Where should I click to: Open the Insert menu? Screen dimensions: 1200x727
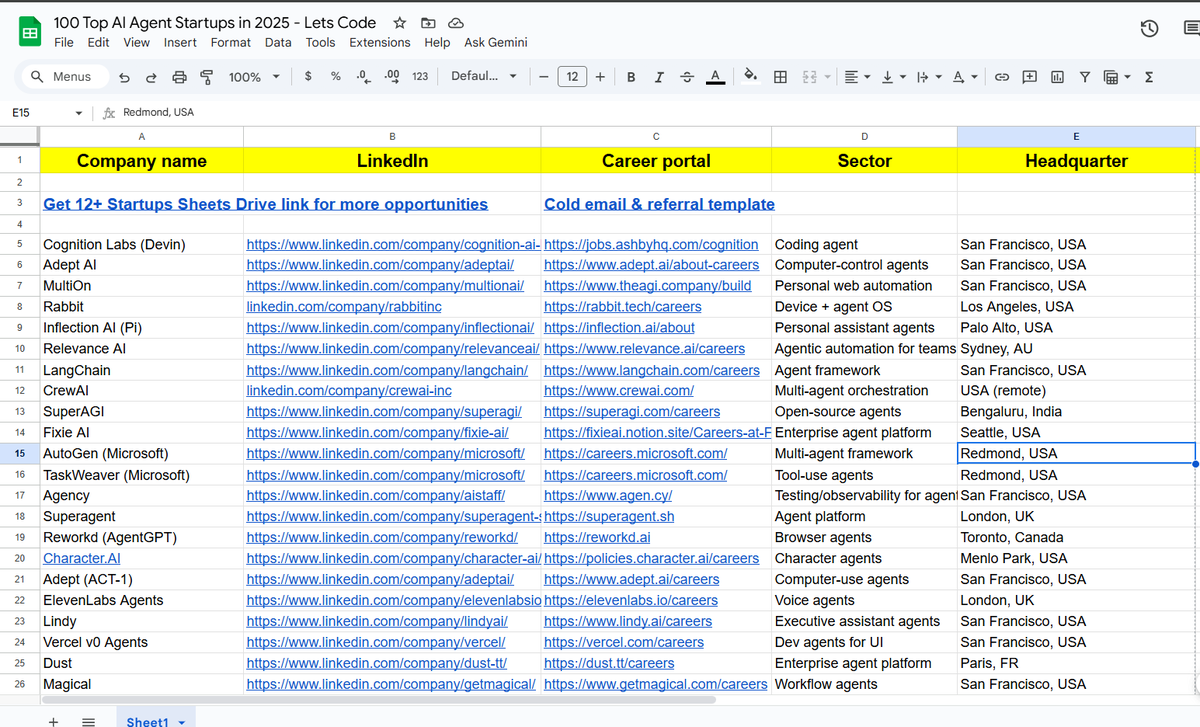pyautogui.click(x=180, y=42)
